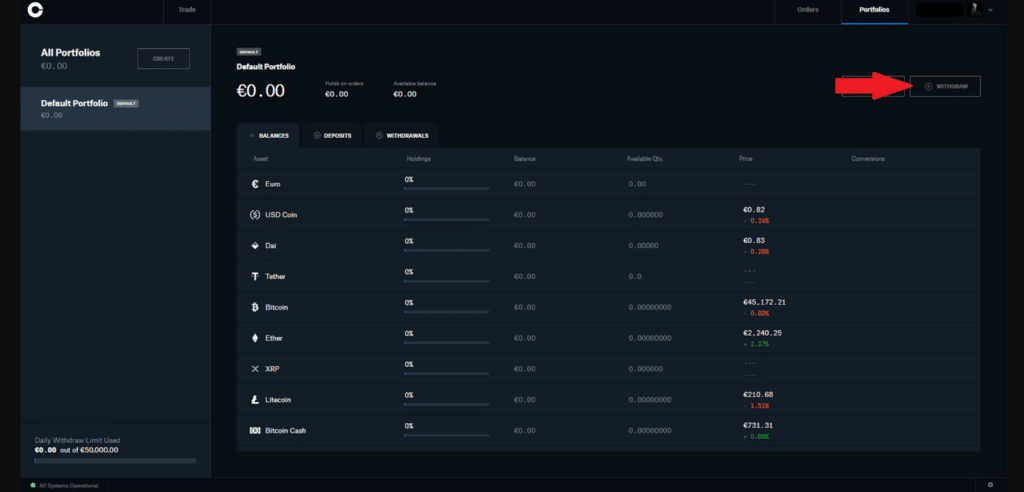Click the Ether asset icon
Screen dimensions: 1024x492
pyautogui.click(x=255, y=338)
